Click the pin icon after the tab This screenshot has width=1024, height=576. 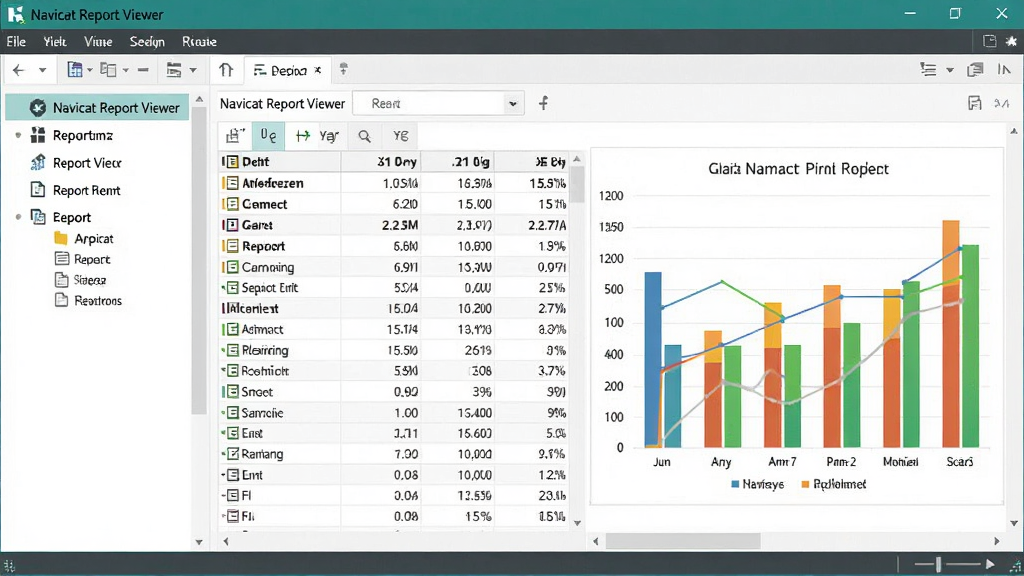[x=344, y=69]
